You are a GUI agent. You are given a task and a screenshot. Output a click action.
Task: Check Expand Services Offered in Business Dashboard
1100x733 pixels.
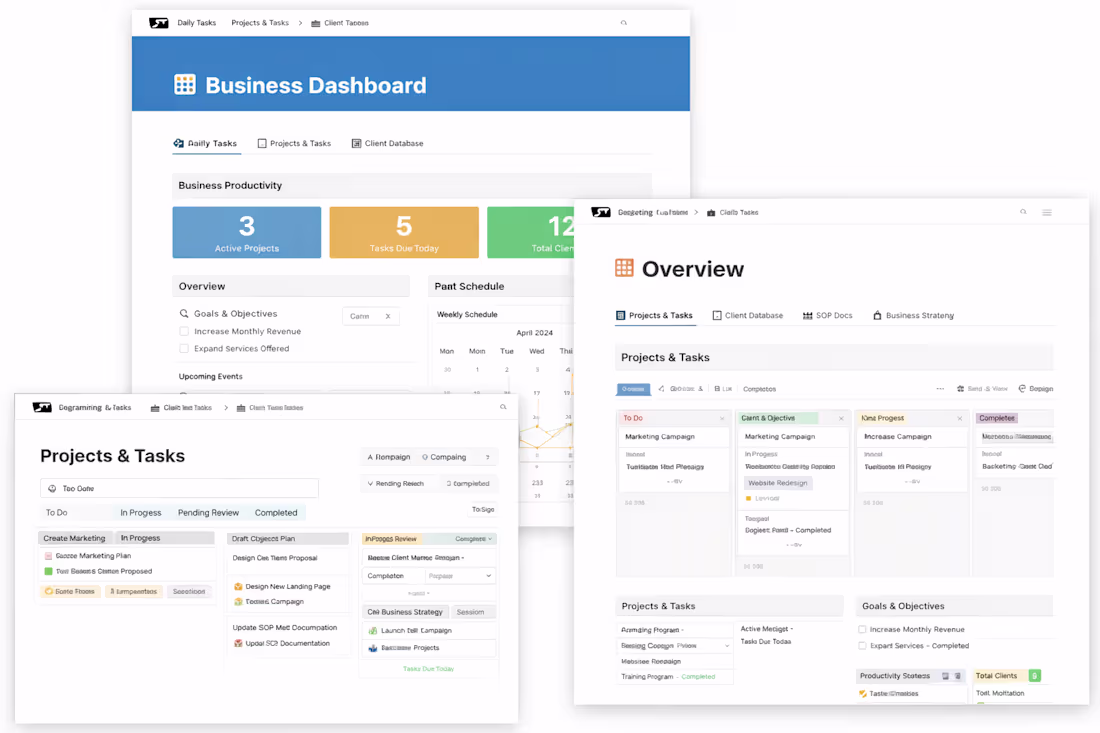pos(184,349)
